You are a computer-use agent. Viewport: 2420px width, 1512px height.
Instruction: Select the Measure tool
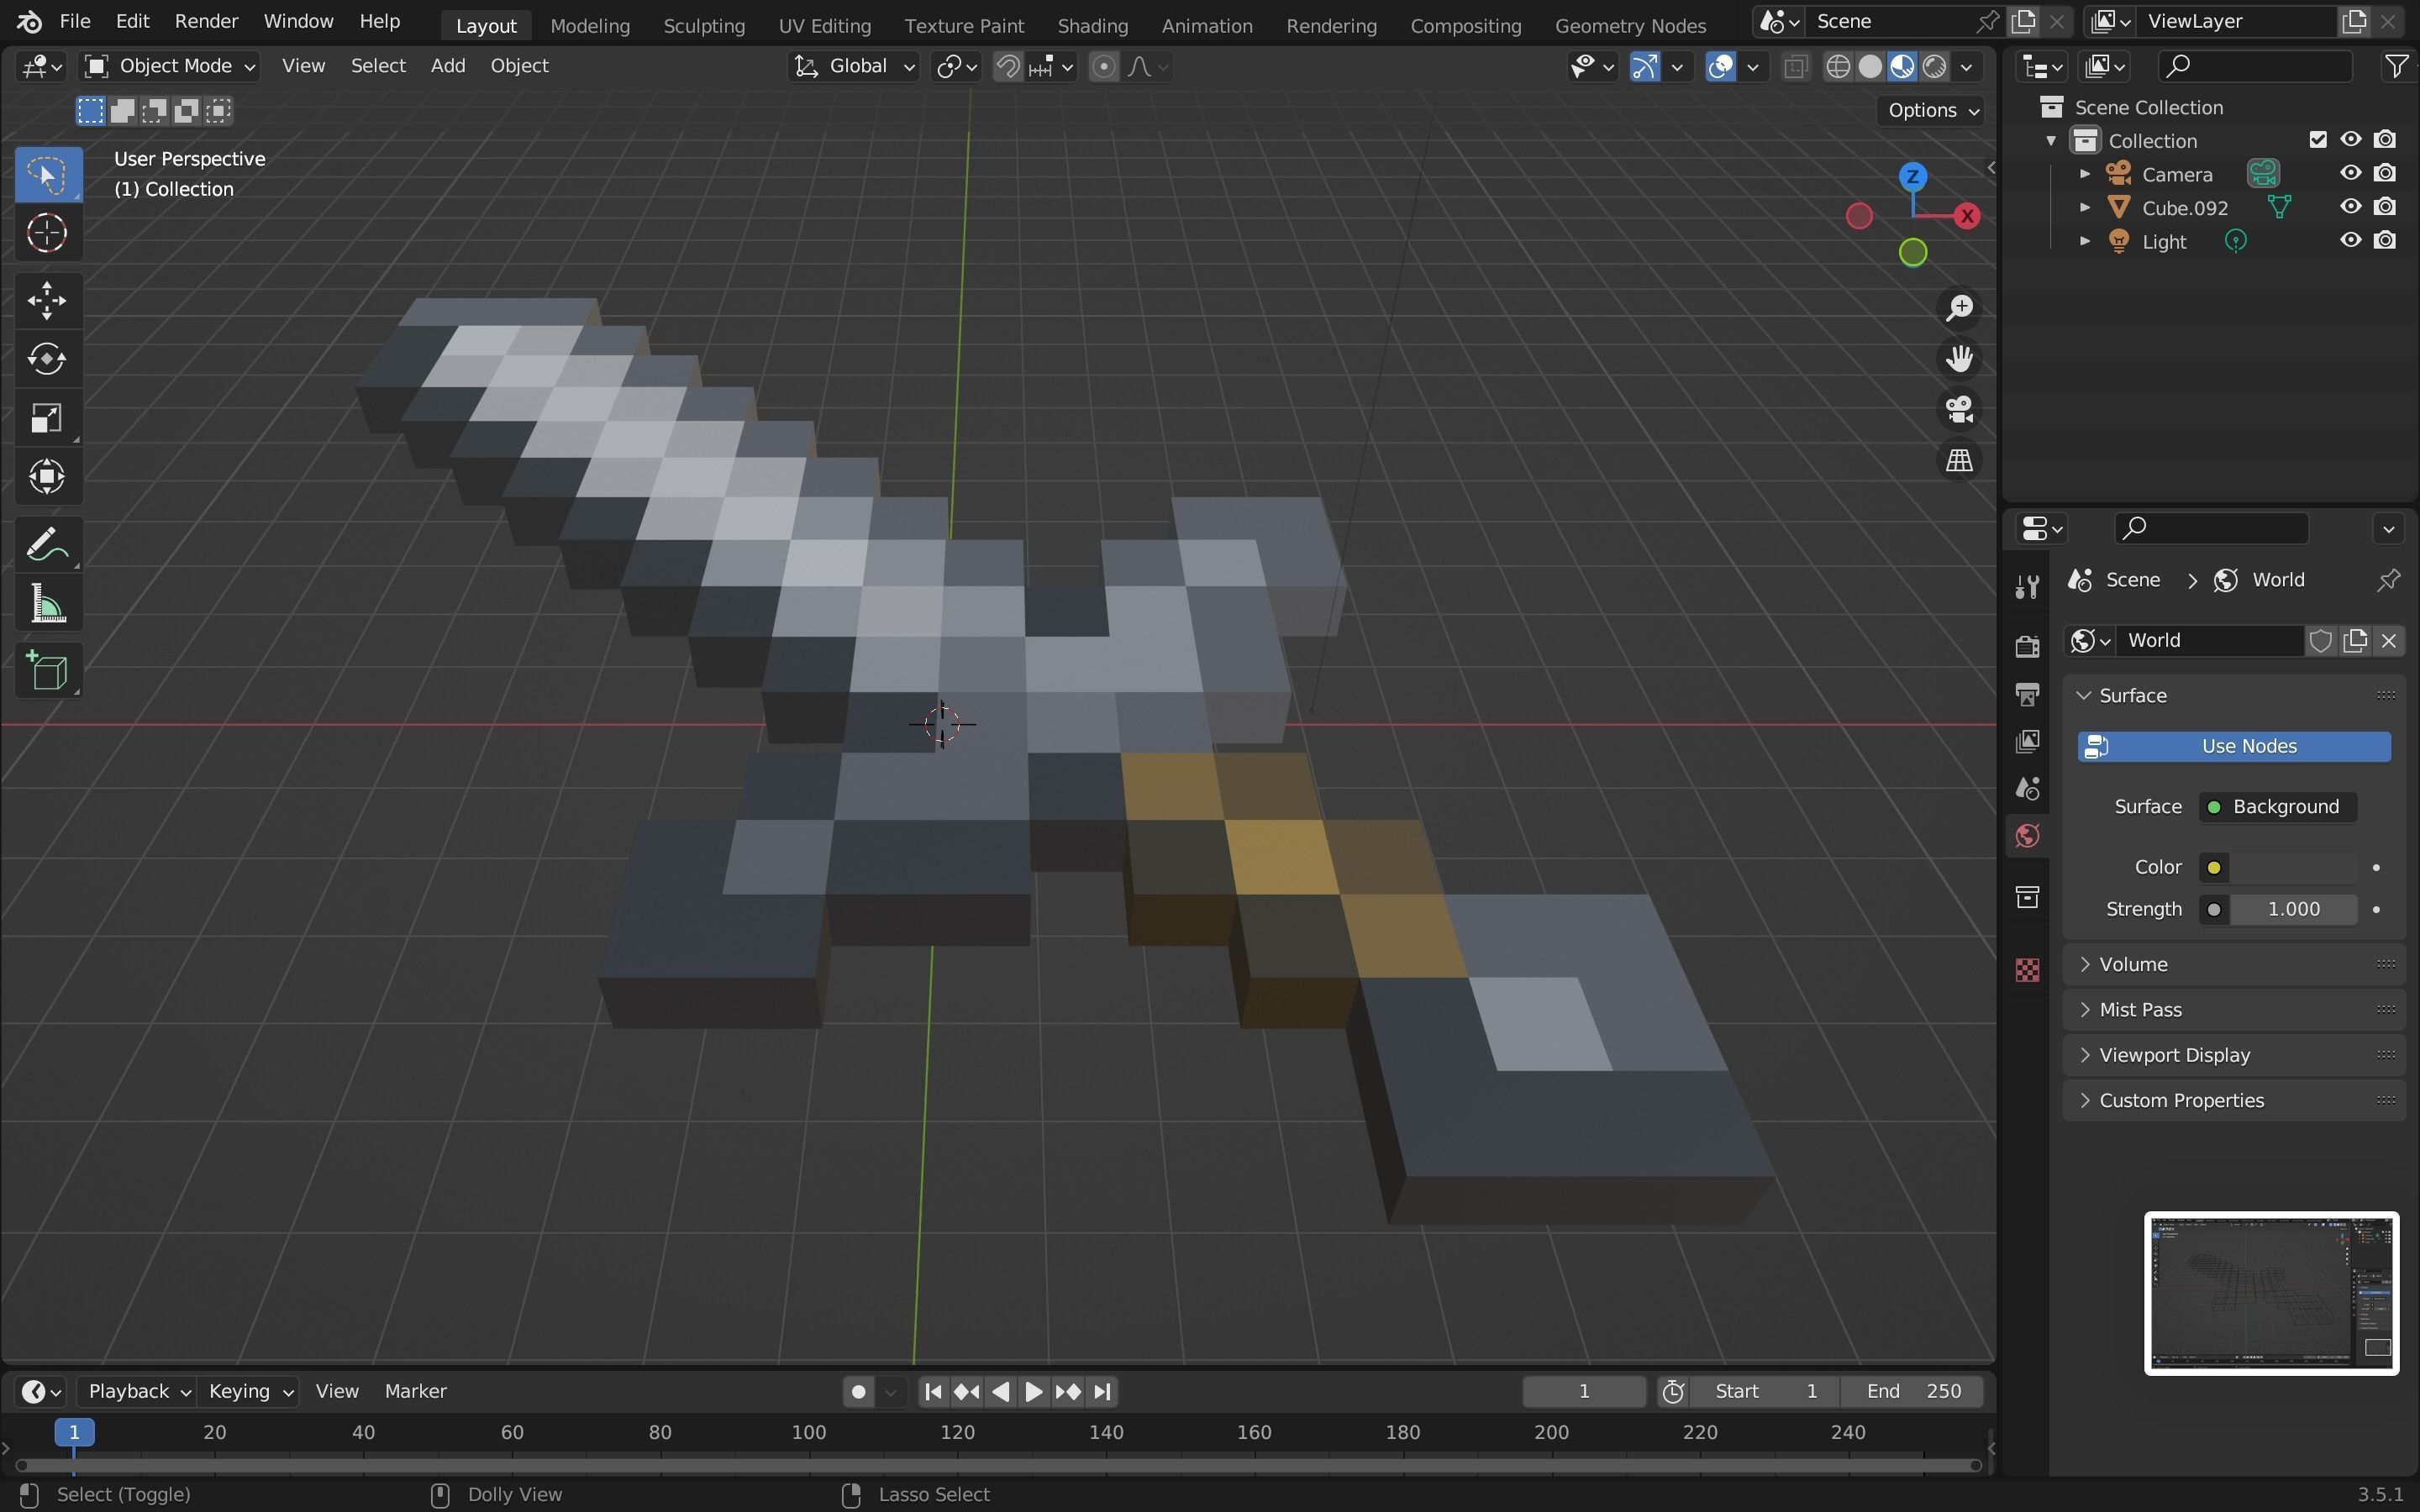coord(48,604)
